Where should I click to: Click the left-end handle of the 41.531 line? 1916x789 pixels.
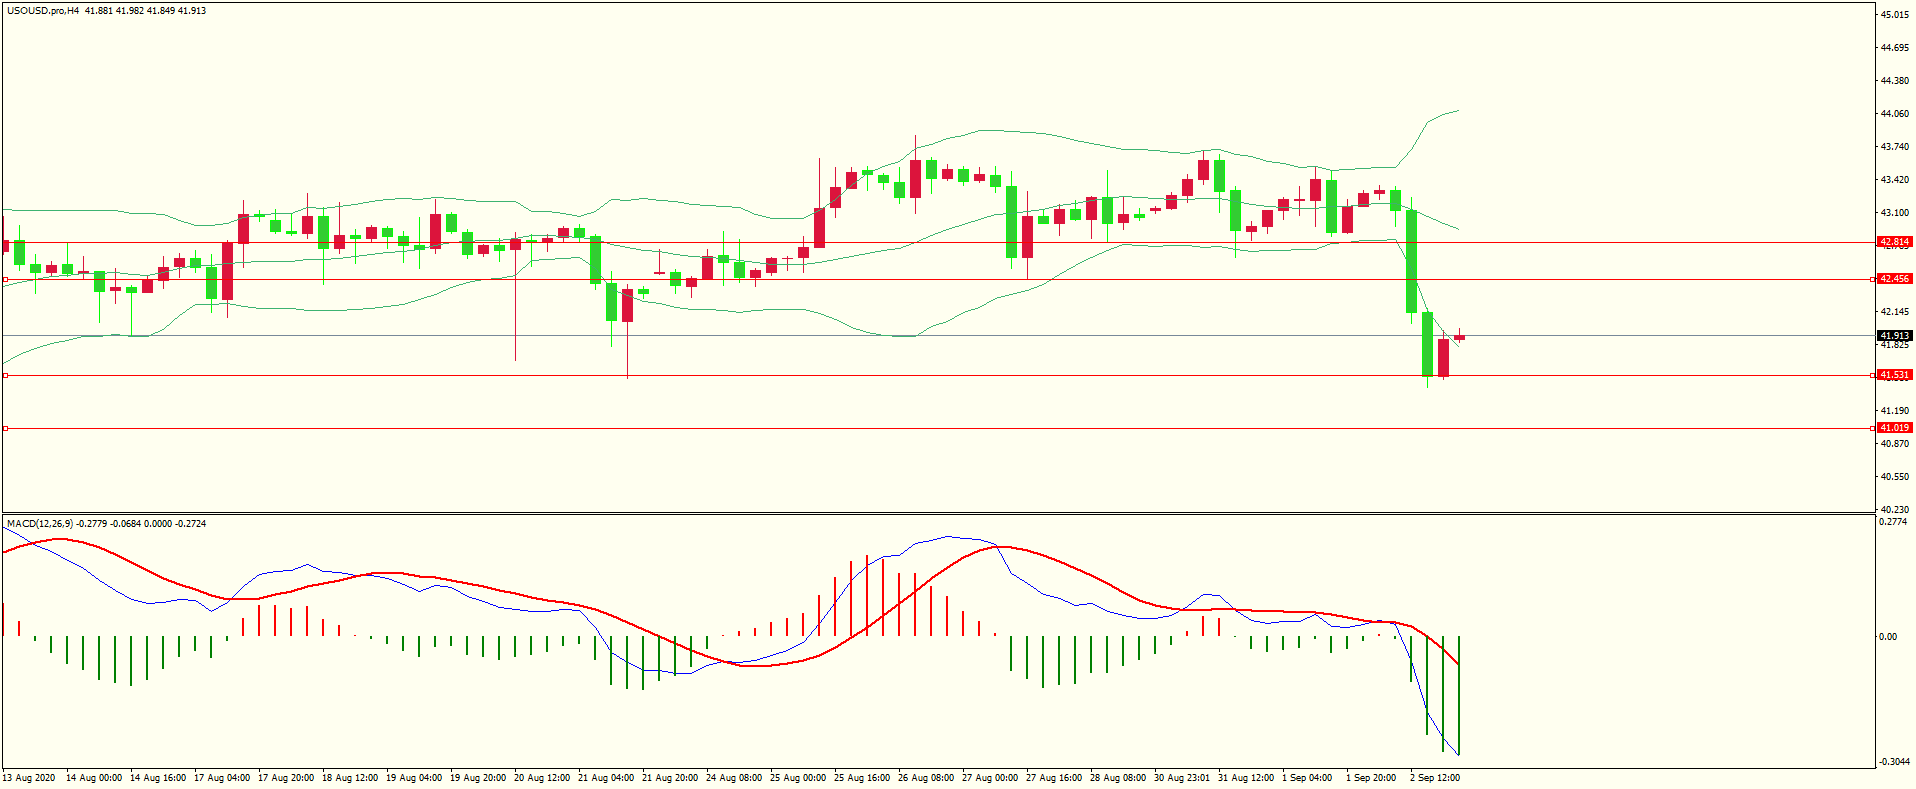[5, 375]
